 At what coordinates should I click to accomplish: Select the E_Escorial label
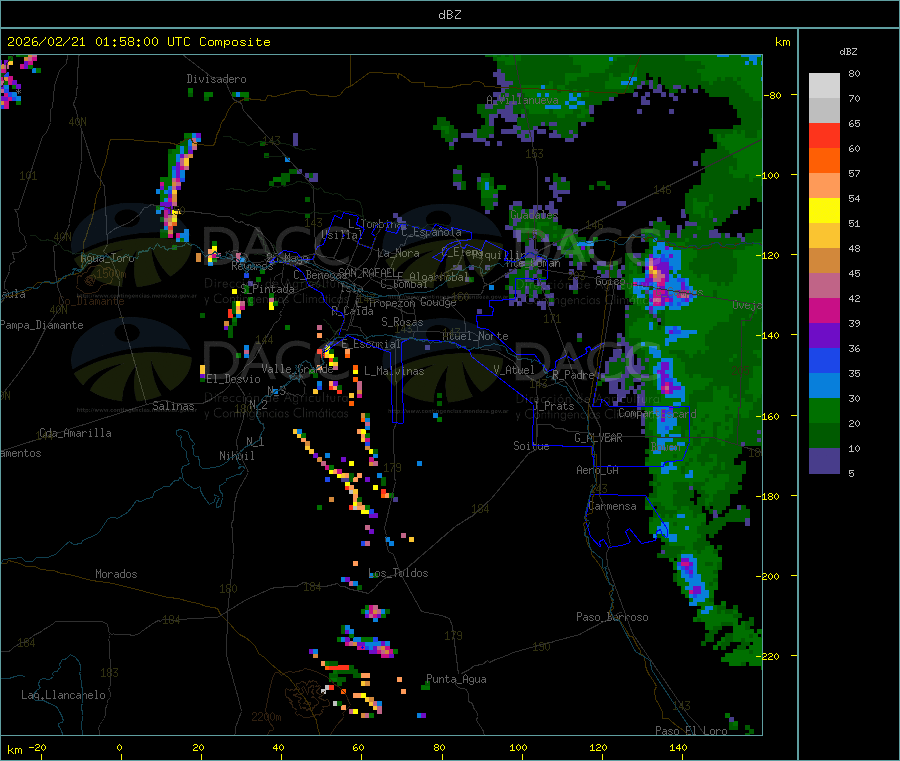click(371, 344)
